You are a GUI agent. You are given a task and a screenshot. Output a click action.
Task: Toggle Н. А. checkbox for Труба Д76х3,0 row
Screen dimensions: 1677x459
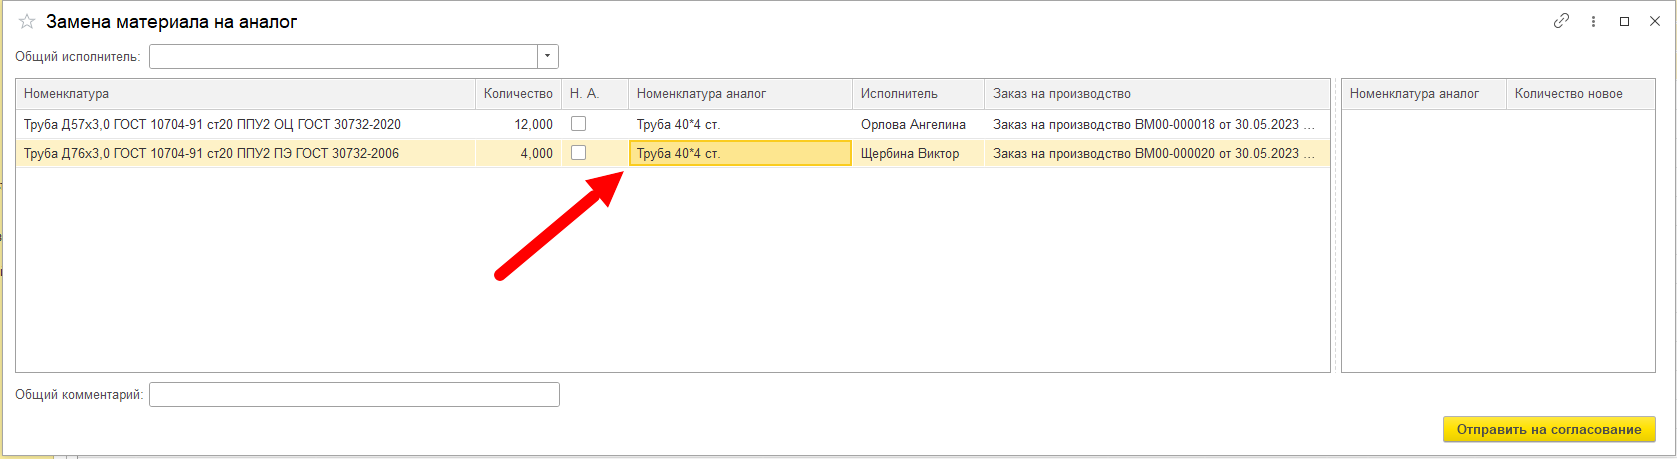tap(578, 153)
